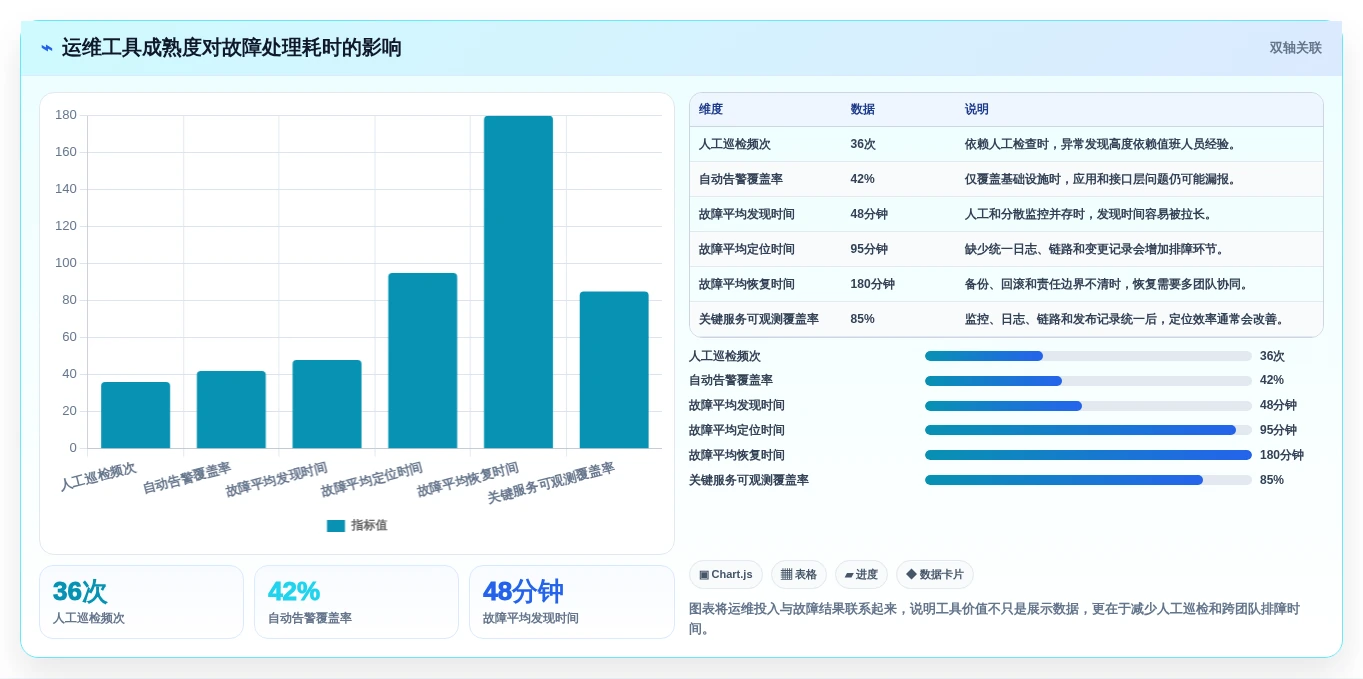Viewport: 1363px width, 679px height.
Task: Click 故障平均发现时间 table row cell
Action: click(x=746, y=214)
